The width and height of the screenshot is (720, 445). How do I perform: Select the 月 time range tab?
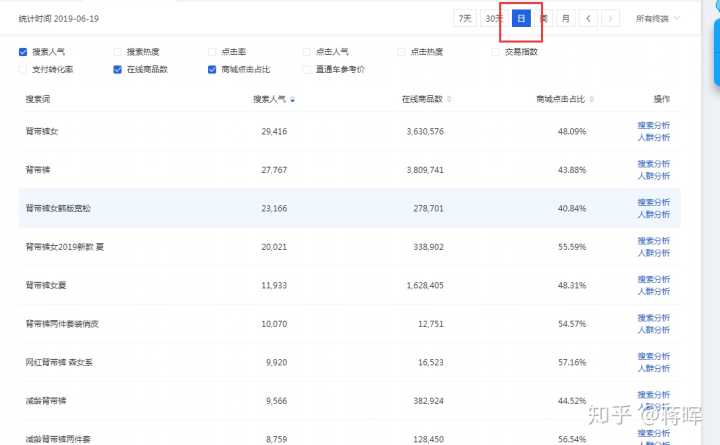coord(566,18)
